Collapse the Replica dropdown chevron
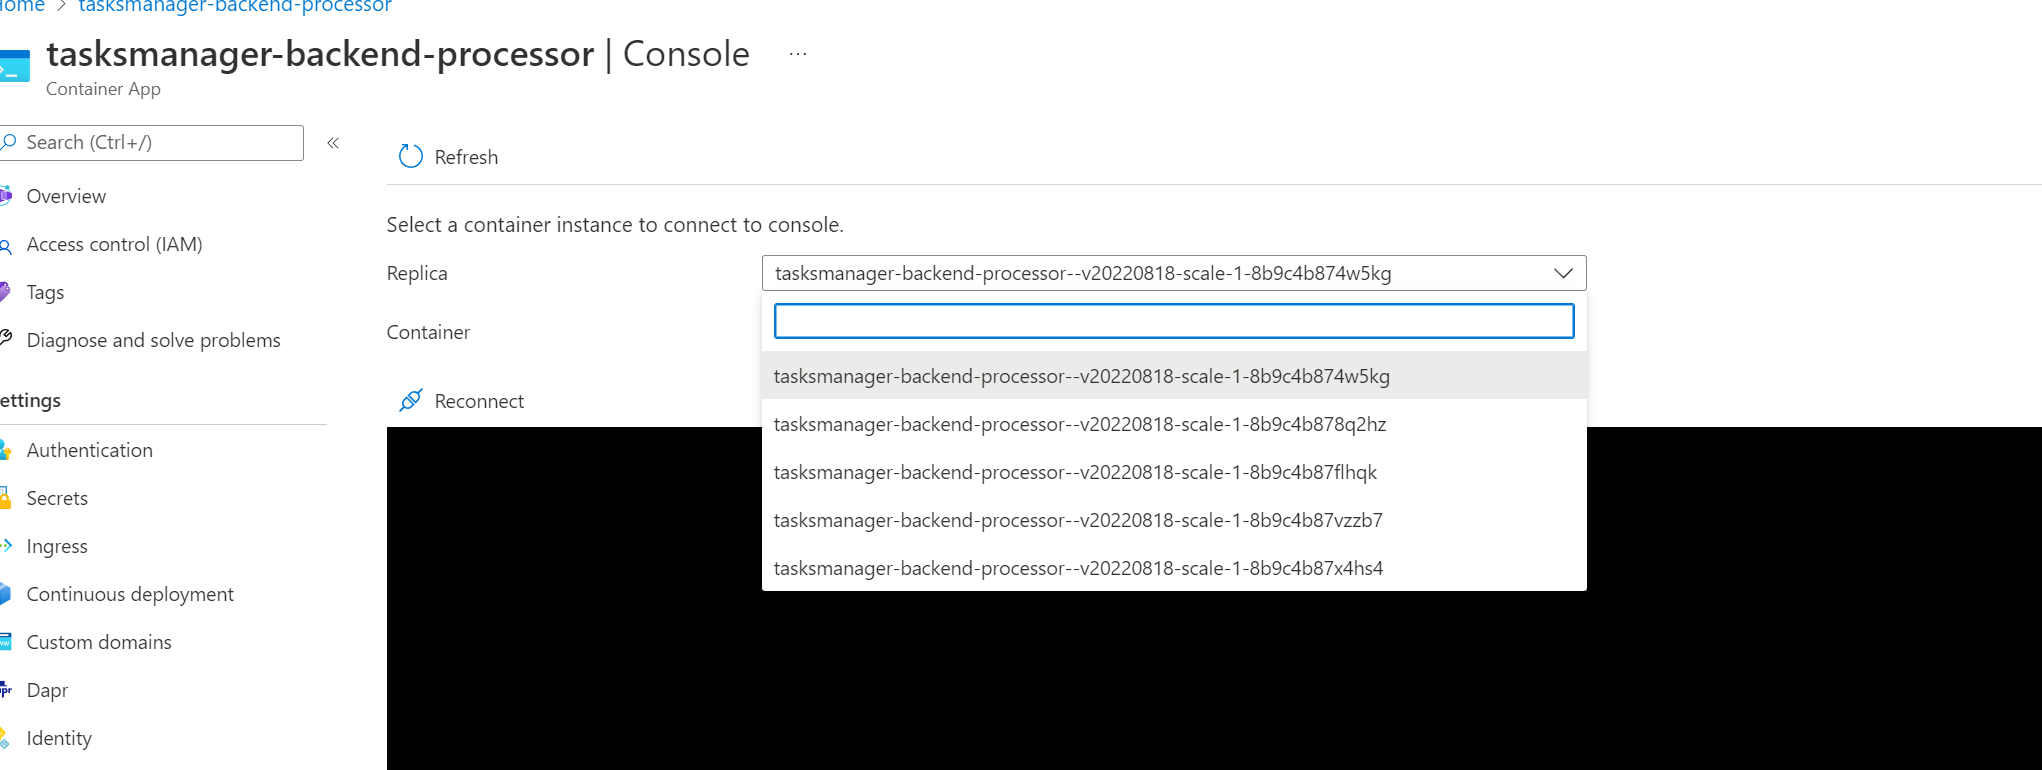2042x770 pixels. coord(1563,273)
